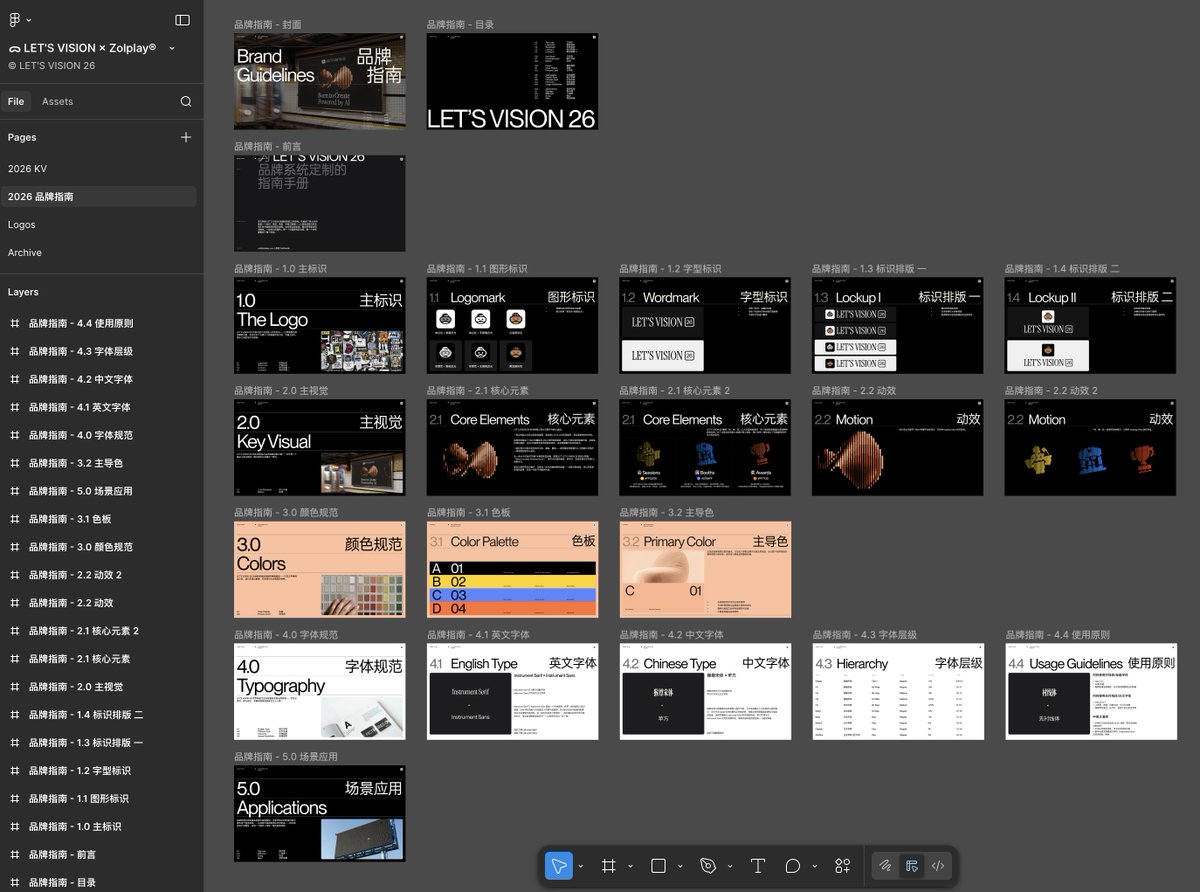Open Figma main menu
Screen dimensions: 1200x892
pos(18,19)
